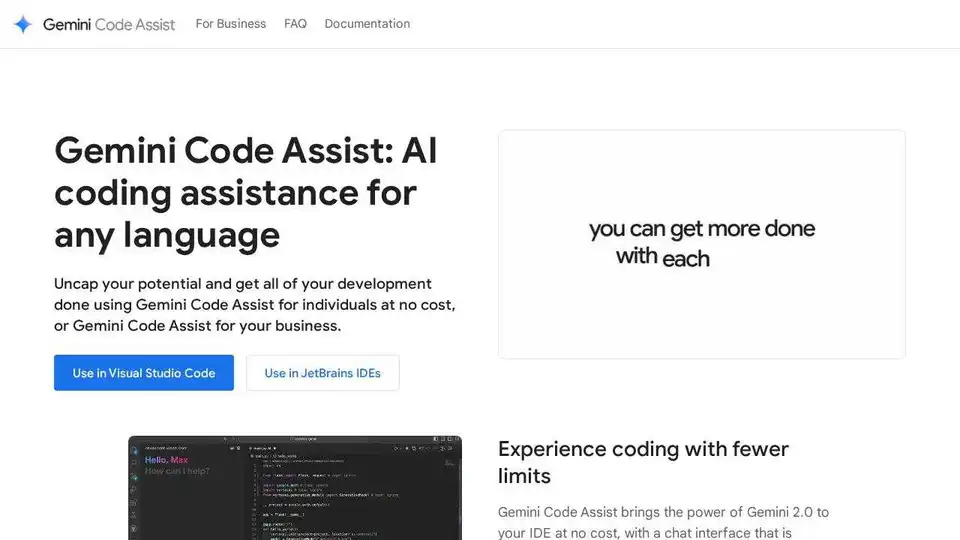This screenshot has height=540, width=960.
Task: Click 'Hello, Max' greeting in IDE screenshot
Action: tap(167, 460)
